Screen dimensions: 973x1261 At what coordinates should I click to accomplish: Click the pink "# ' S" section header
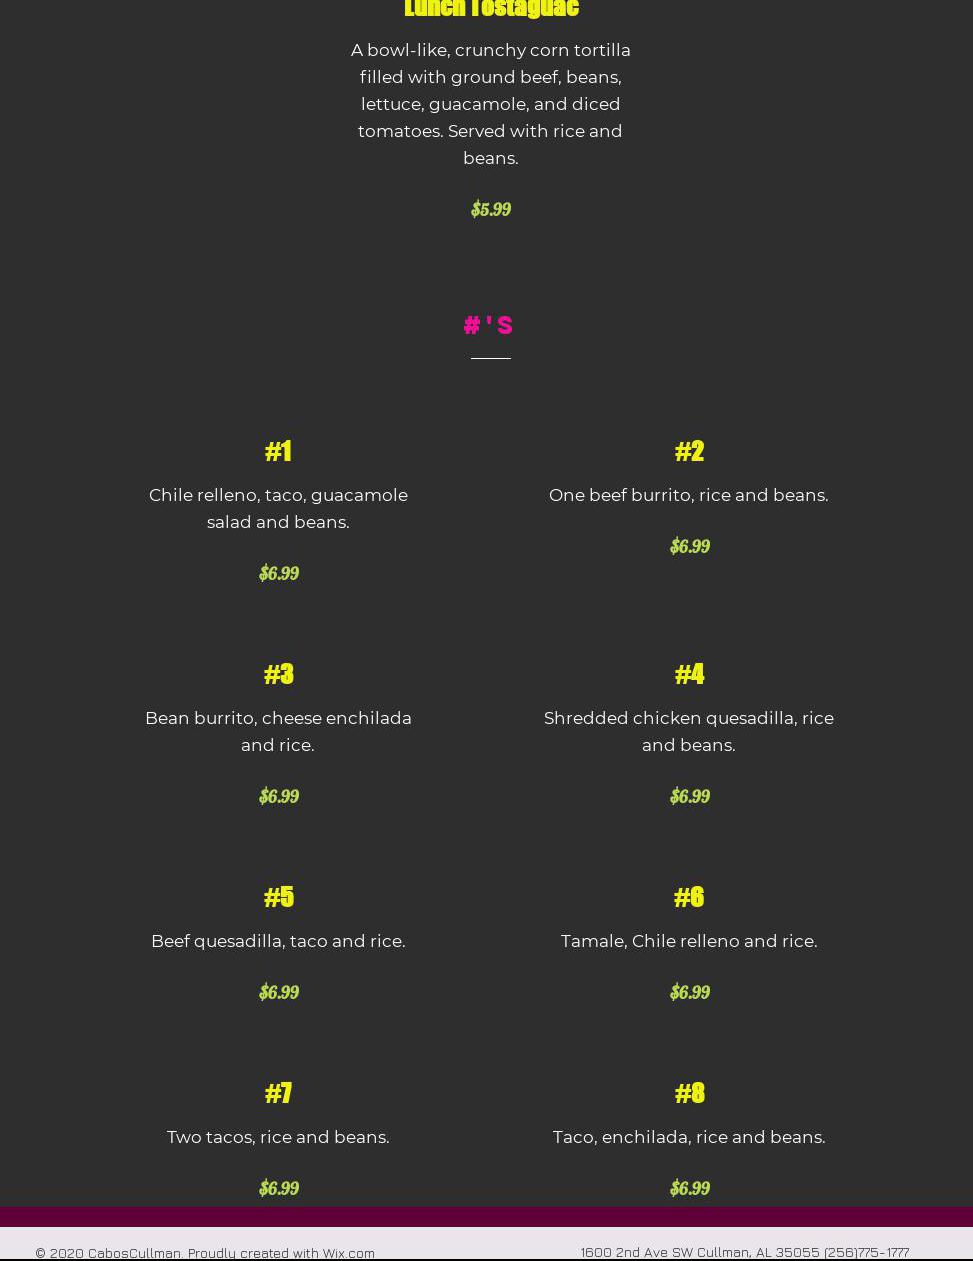coord(489,325)
